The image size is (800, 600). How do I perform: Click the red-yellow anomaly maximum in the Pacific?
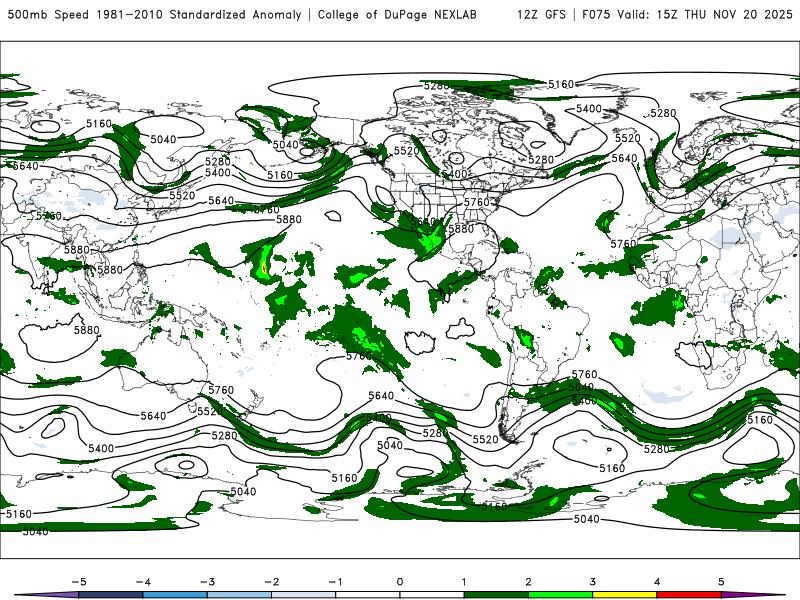[x=264, y=266]
